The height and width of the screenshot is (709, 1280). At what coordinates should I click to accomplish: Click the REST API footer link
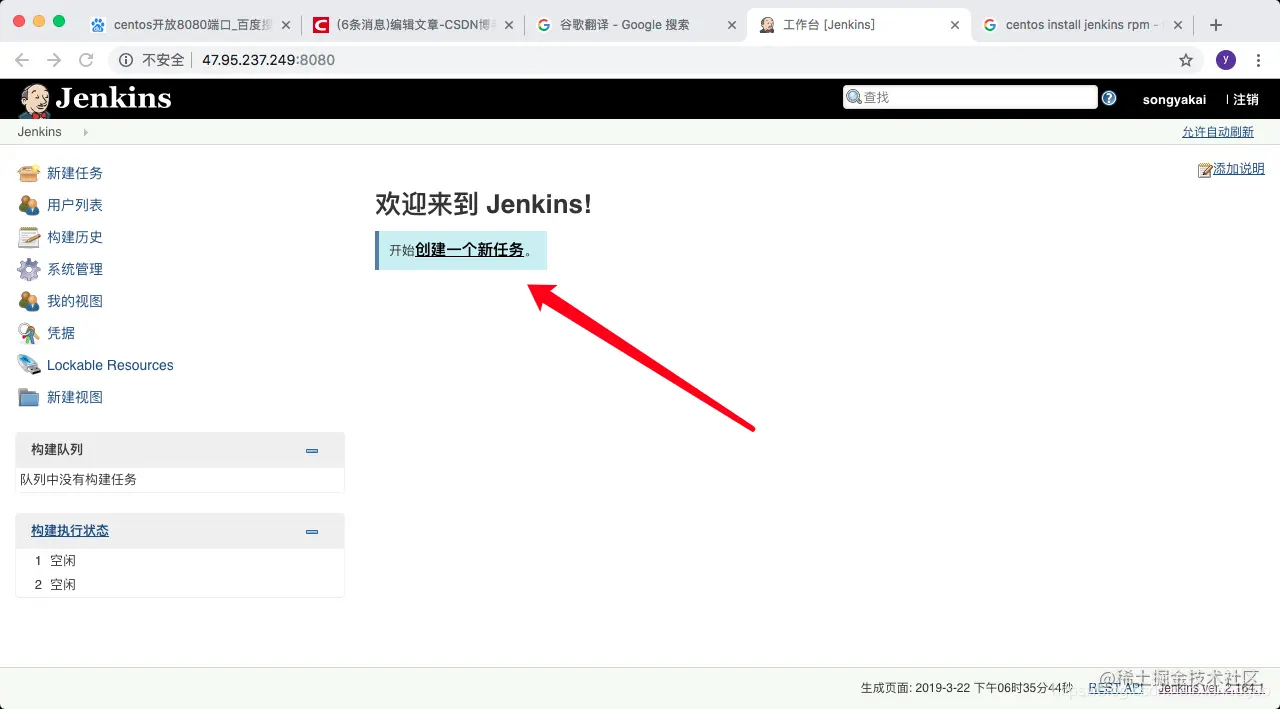point(1116,688)
